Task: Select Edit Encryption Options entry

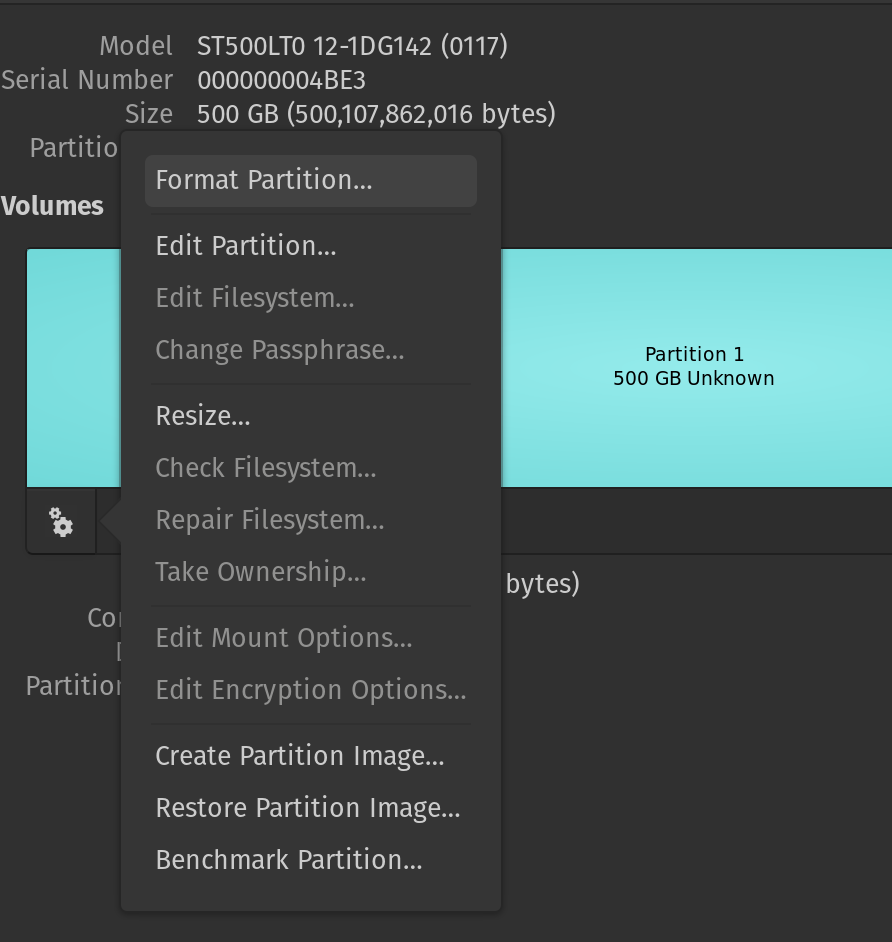Action: click(311, 690)
